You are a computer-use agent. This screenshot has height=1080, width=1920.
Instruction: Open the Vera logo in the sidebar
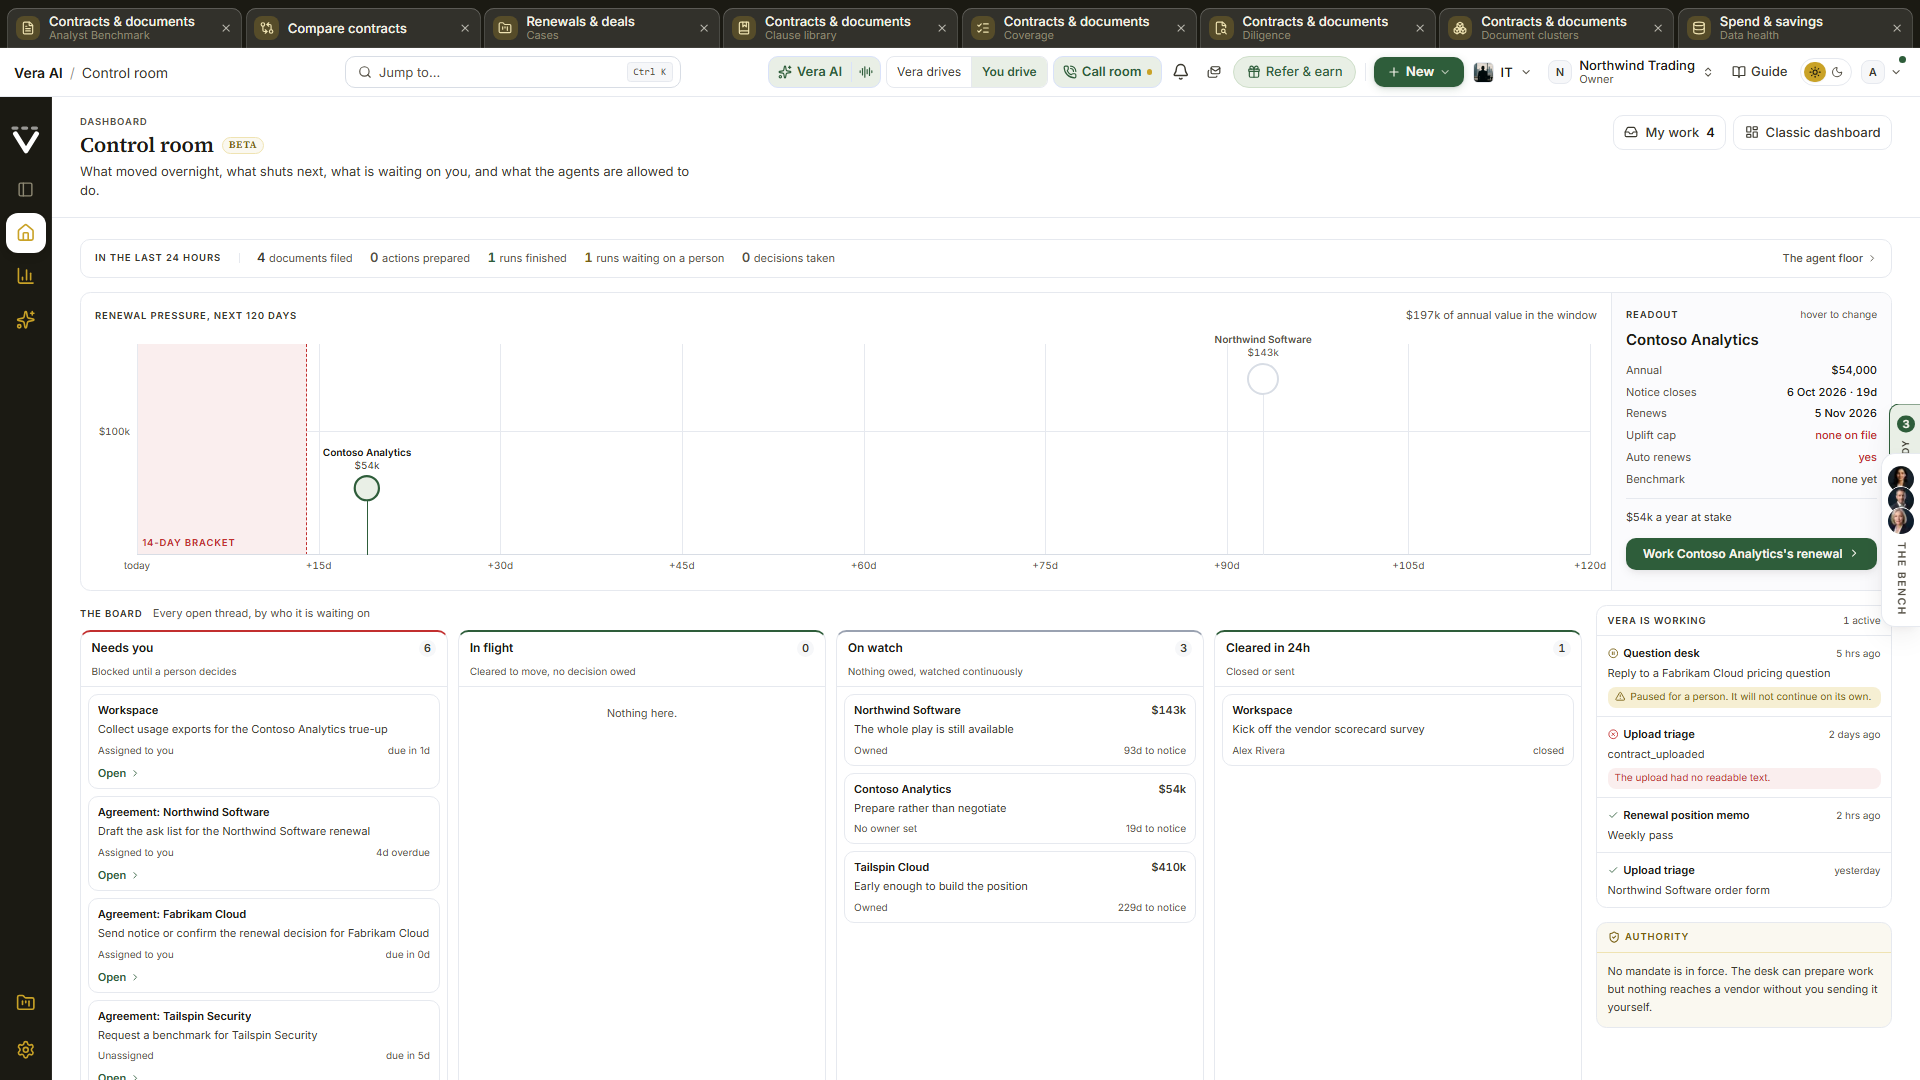[26, 140]
